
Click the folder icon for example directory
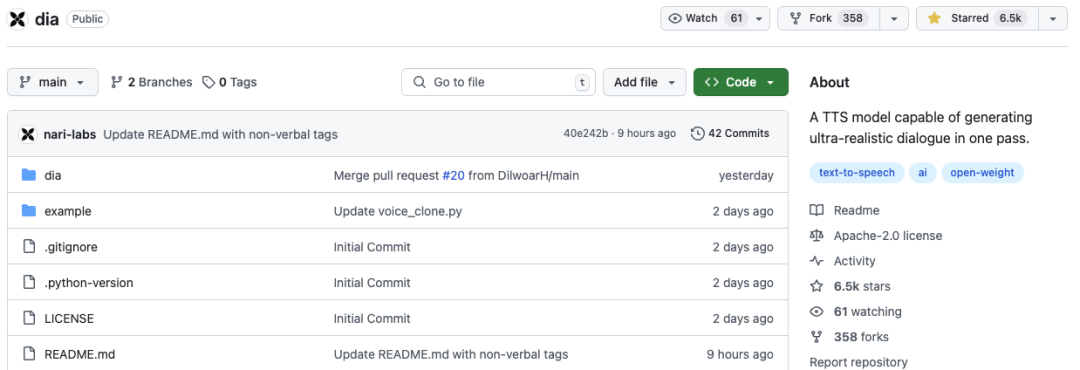tap(28, 211)
